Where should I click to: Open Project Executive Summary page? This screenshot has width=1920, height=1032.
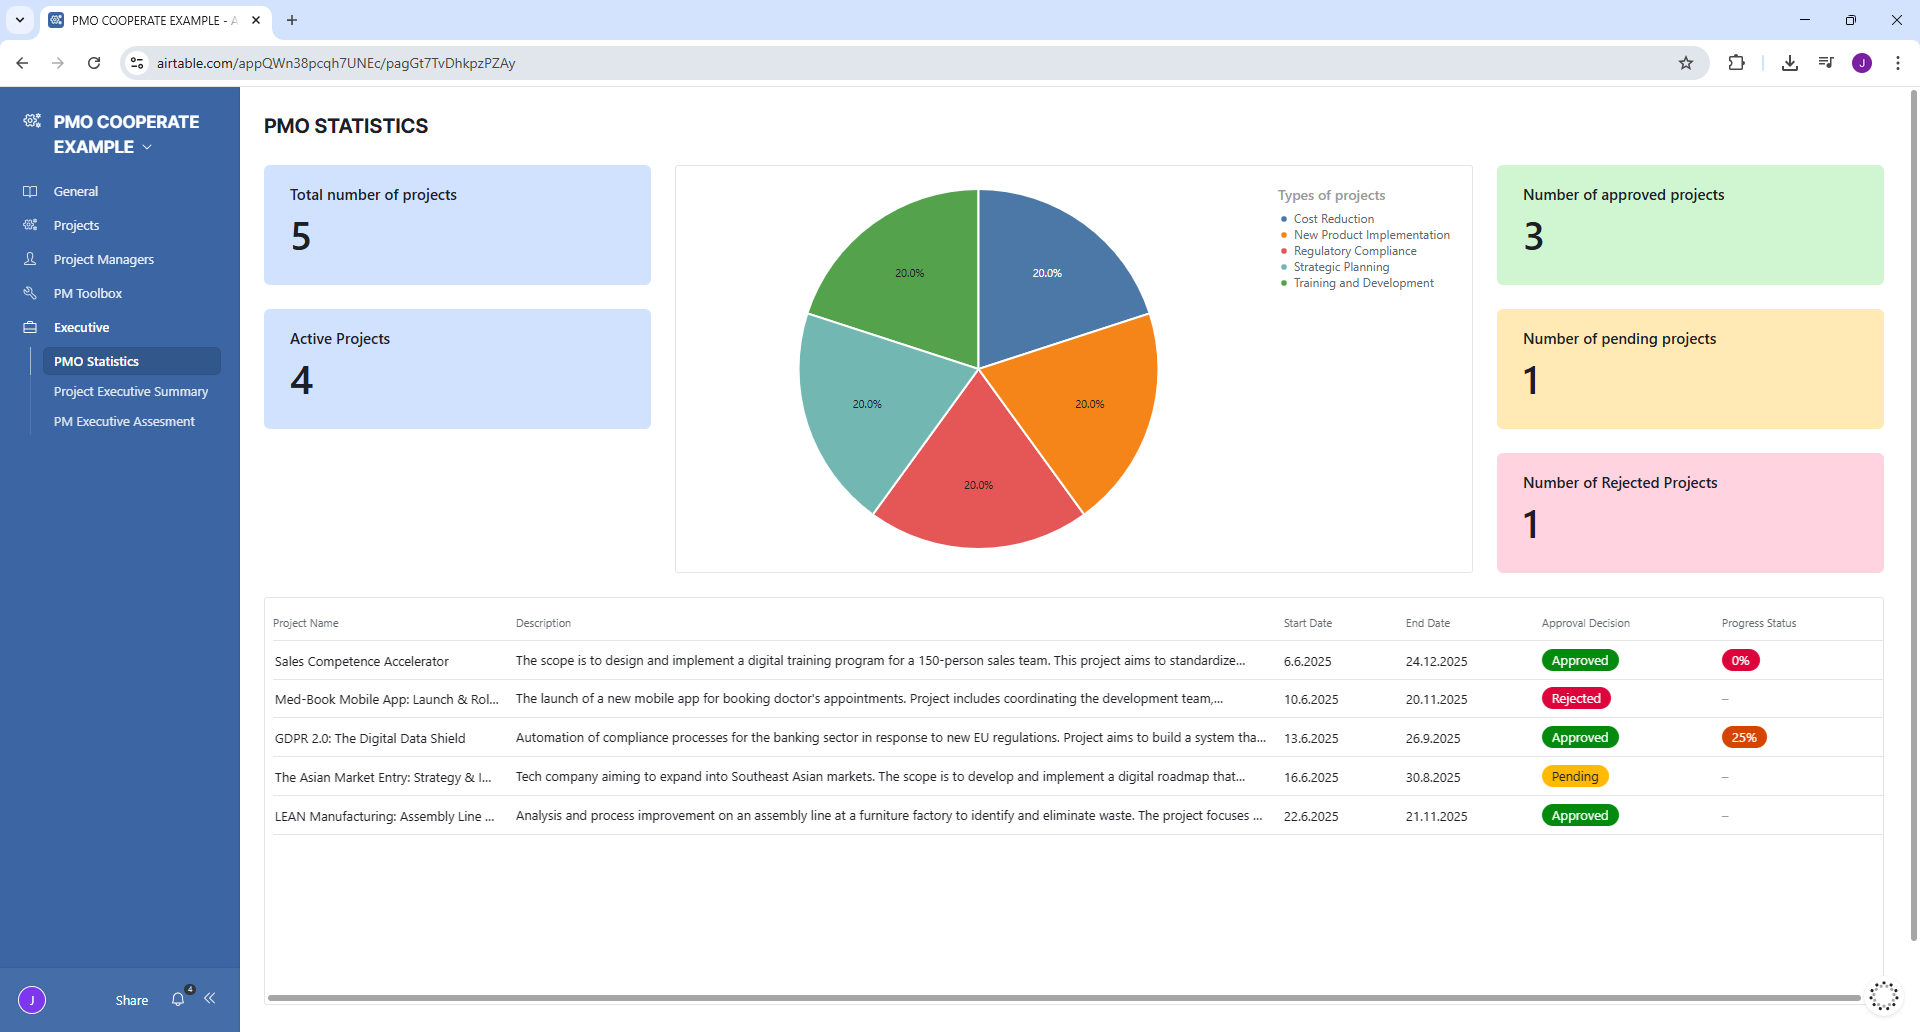(x=131, y=392)
